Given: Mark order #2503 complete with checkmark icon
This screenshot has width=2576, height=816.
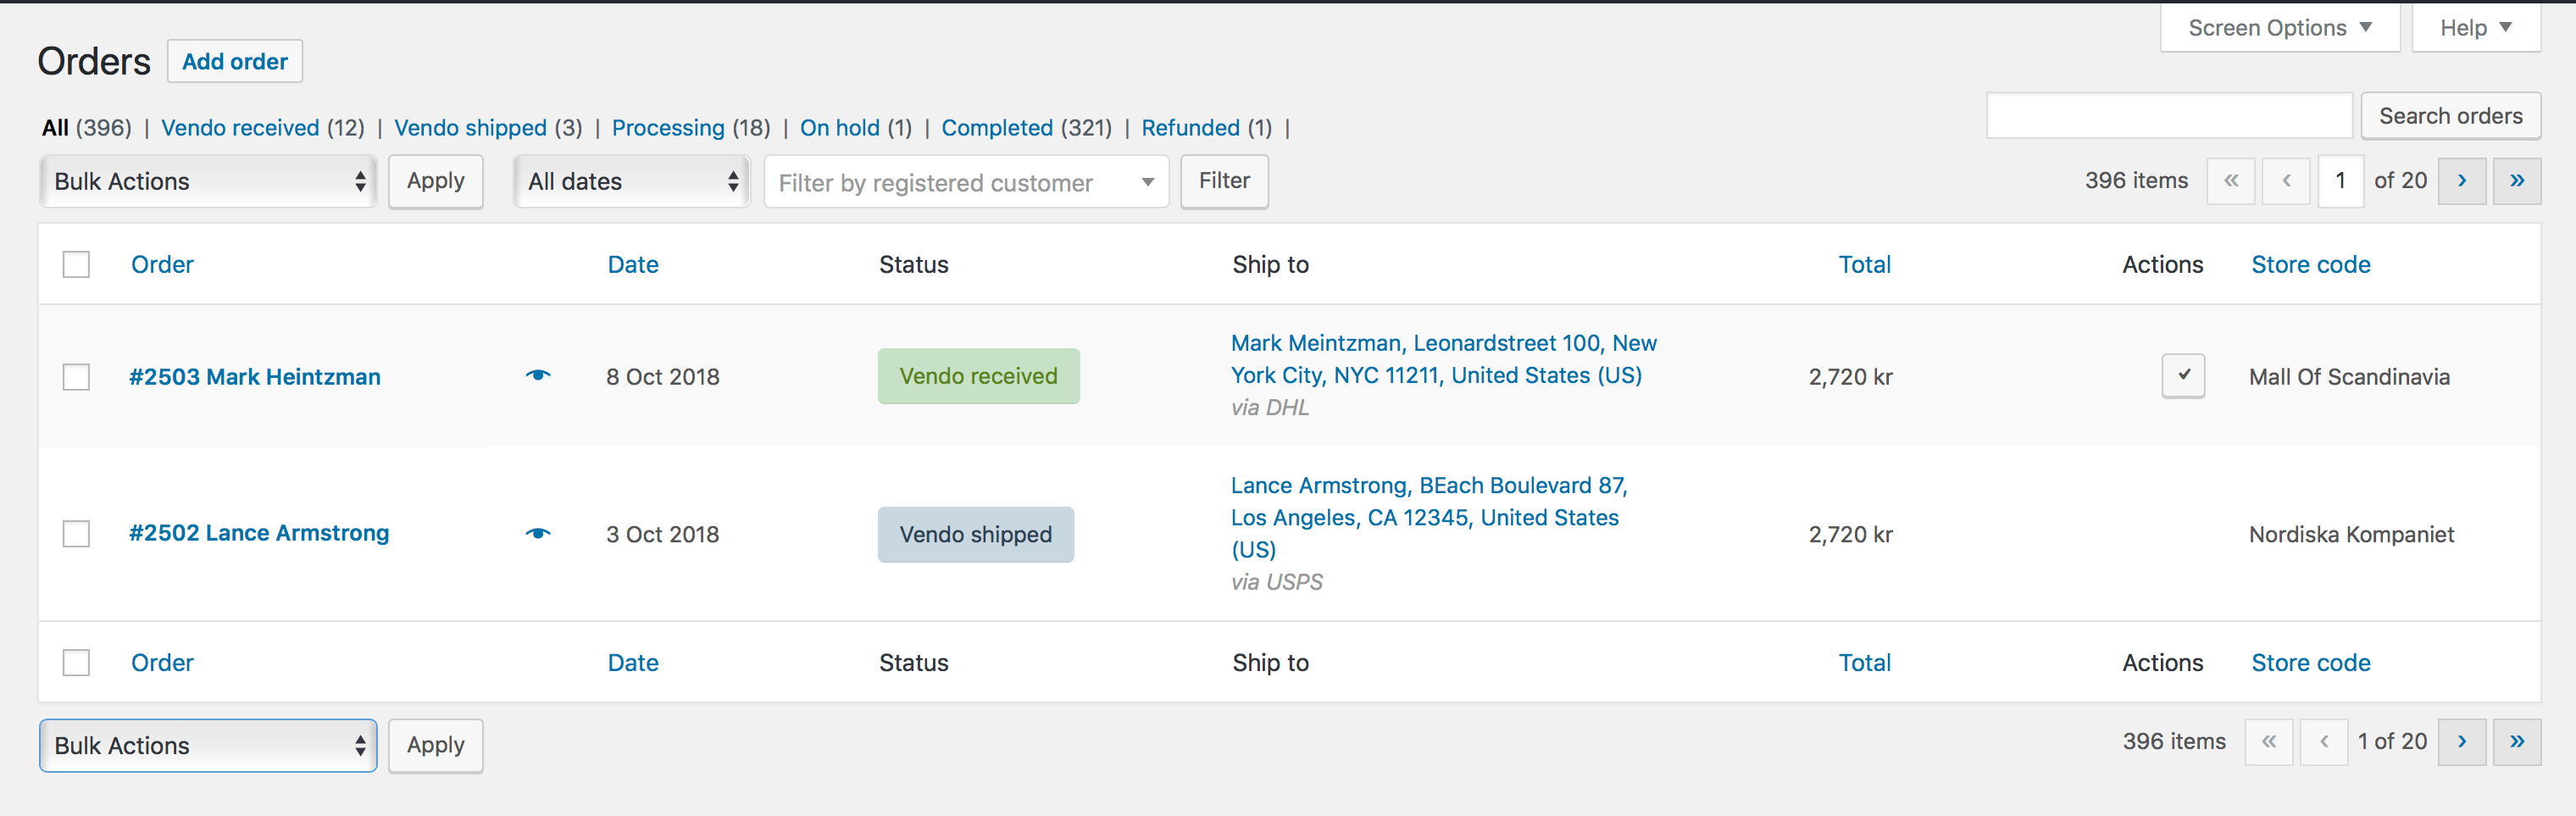Looking at the screenshot, I should [x=2183, y=376].
